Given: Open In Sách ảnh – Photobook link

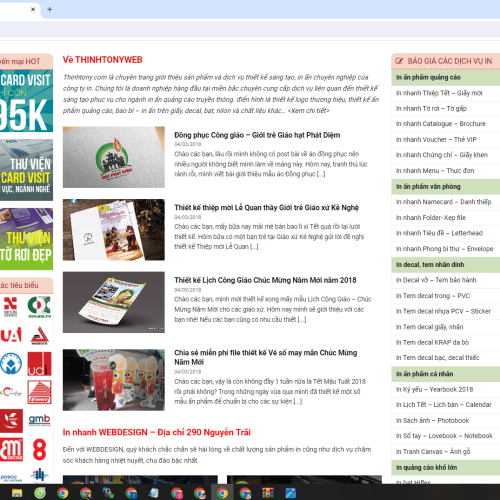Looking at the screenshot, I should pos(432,420).
